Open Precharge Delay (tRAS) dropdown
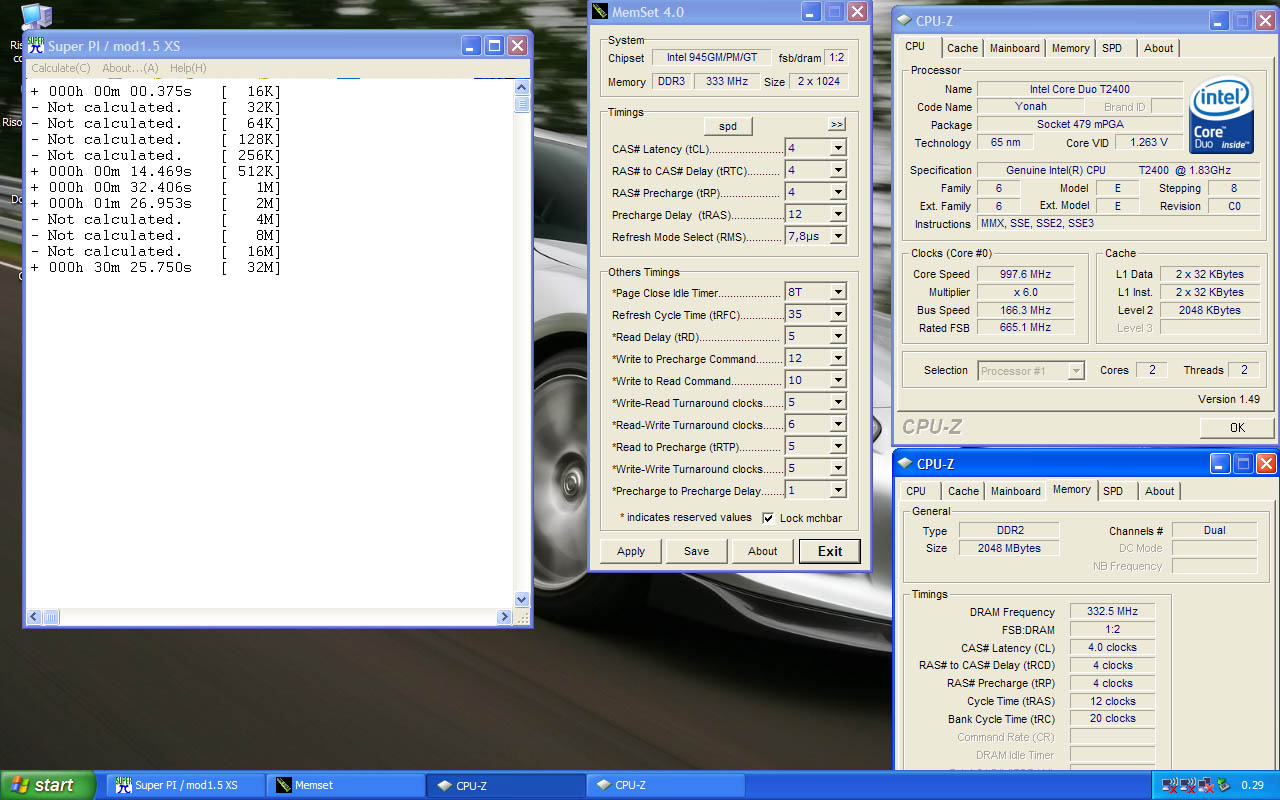 point(838,214)
